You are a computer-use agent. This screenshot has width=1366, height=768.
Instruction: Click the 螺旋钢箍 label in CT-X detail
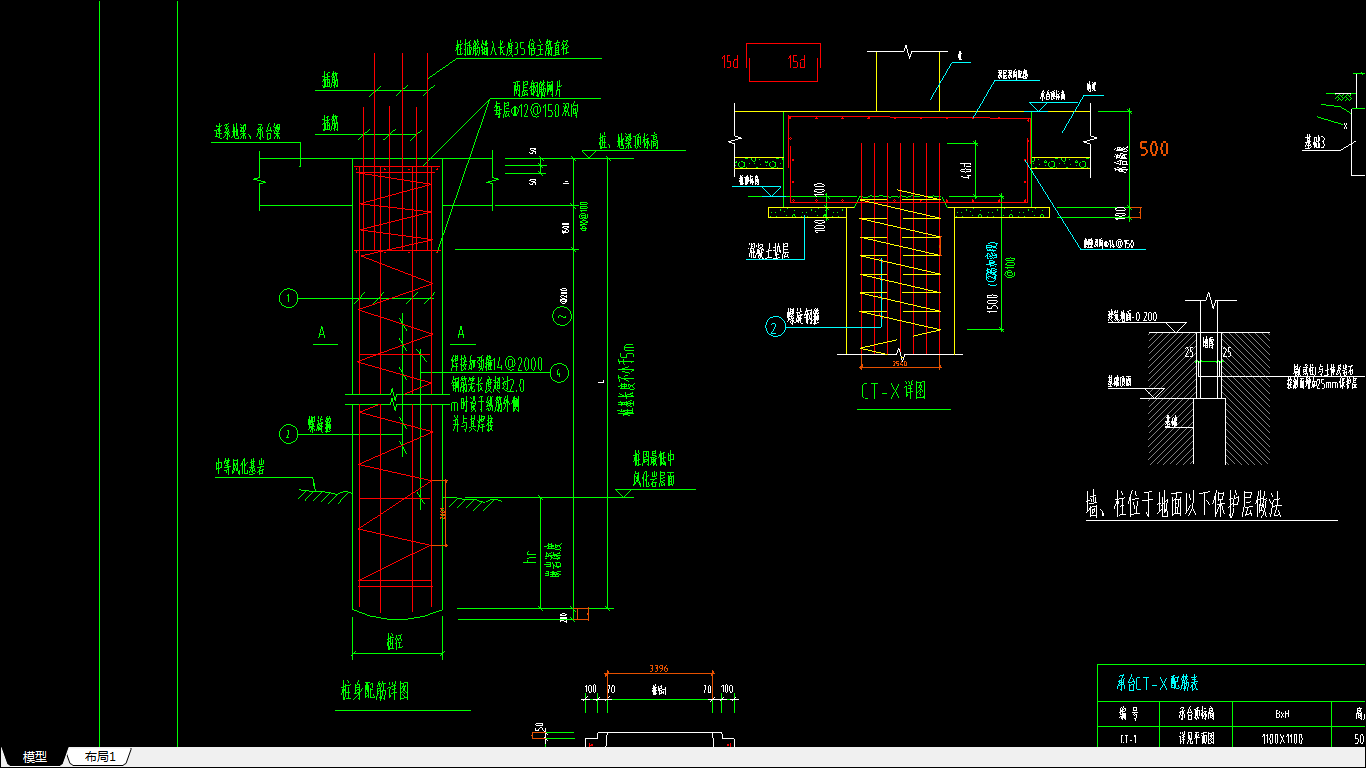click(803, 317)
